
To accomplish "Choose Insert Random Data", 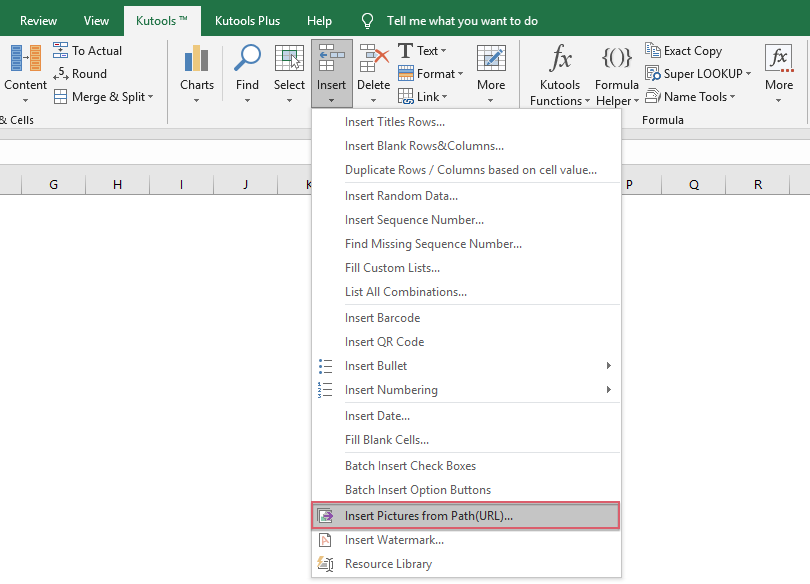I will pos(401,195).
